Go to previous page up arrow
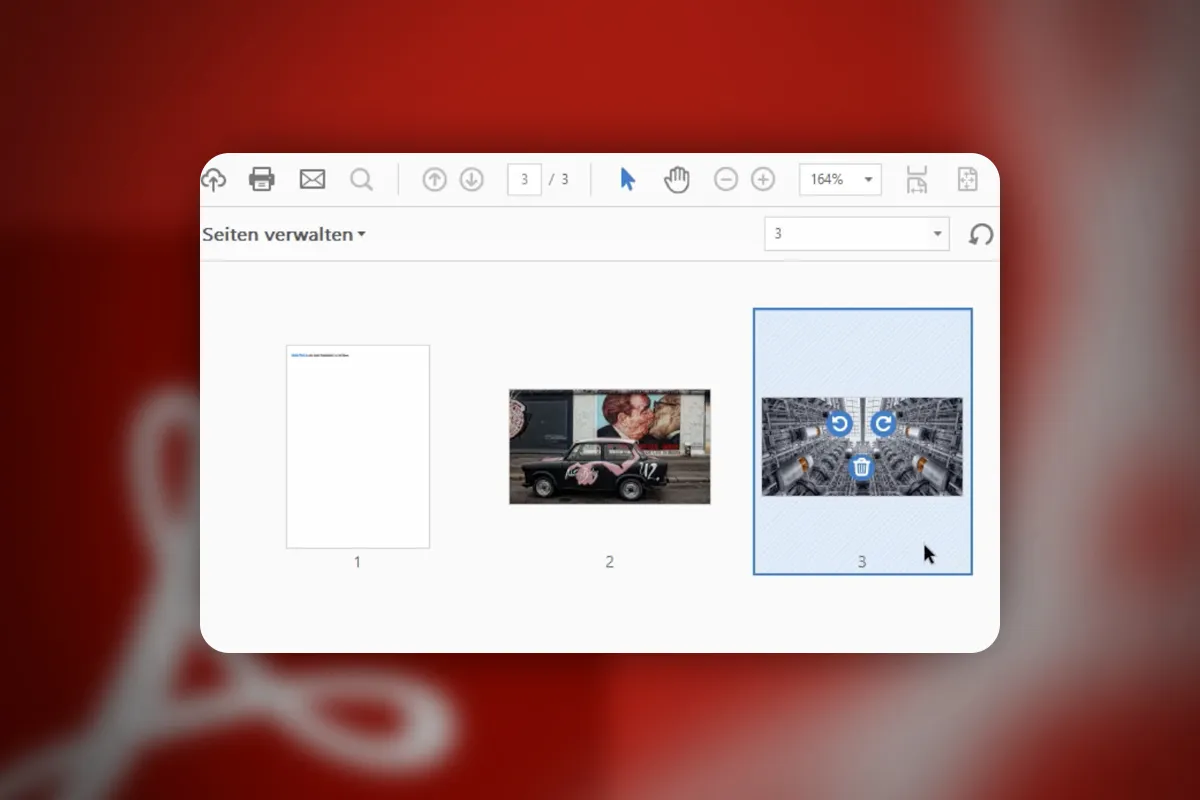Image resolution: width=1200 pixels, height=800 pixels. pyautogui.click(x=434, y=179)
